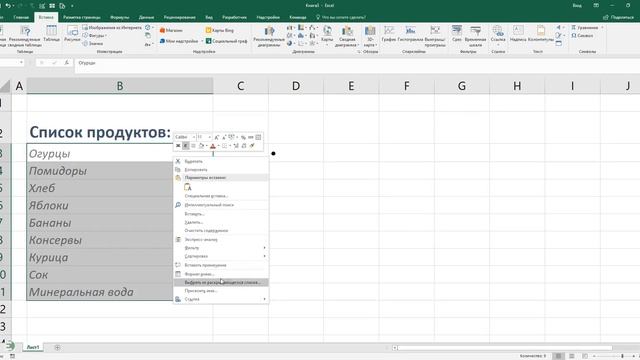Click the Что вы хотите сделать search box
The height and width of the screenshot is (360, 640).
coord(341,18)
